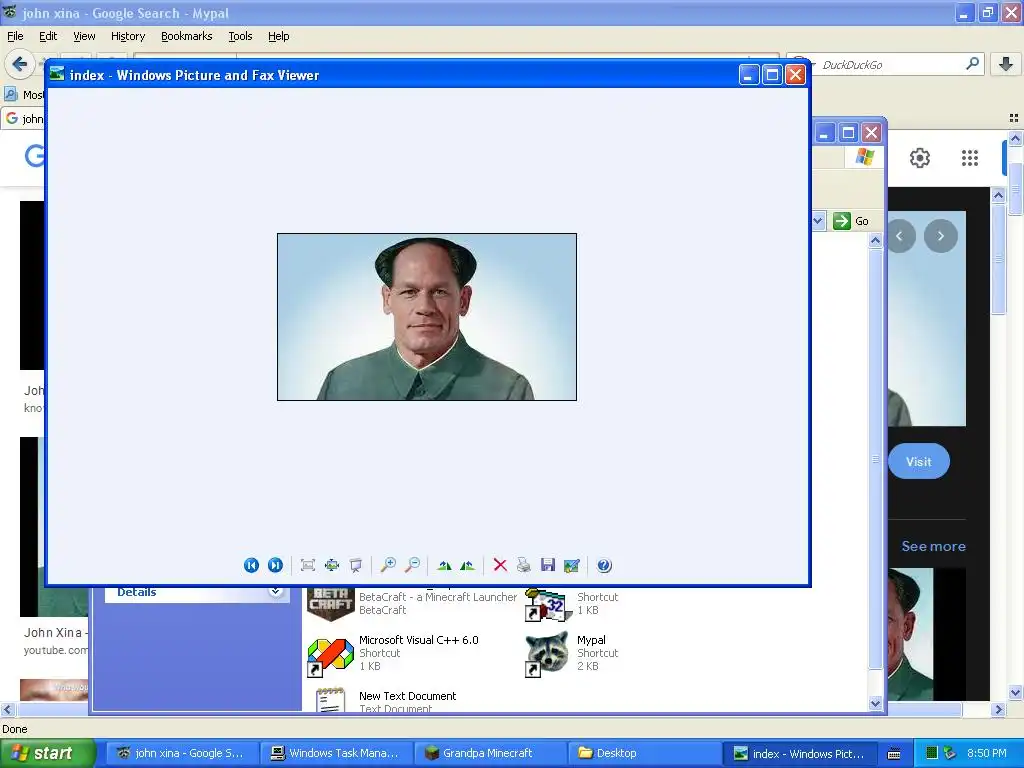Zoom in on the picture
This screenshot has width=1024, height=768.
point(389,566)
